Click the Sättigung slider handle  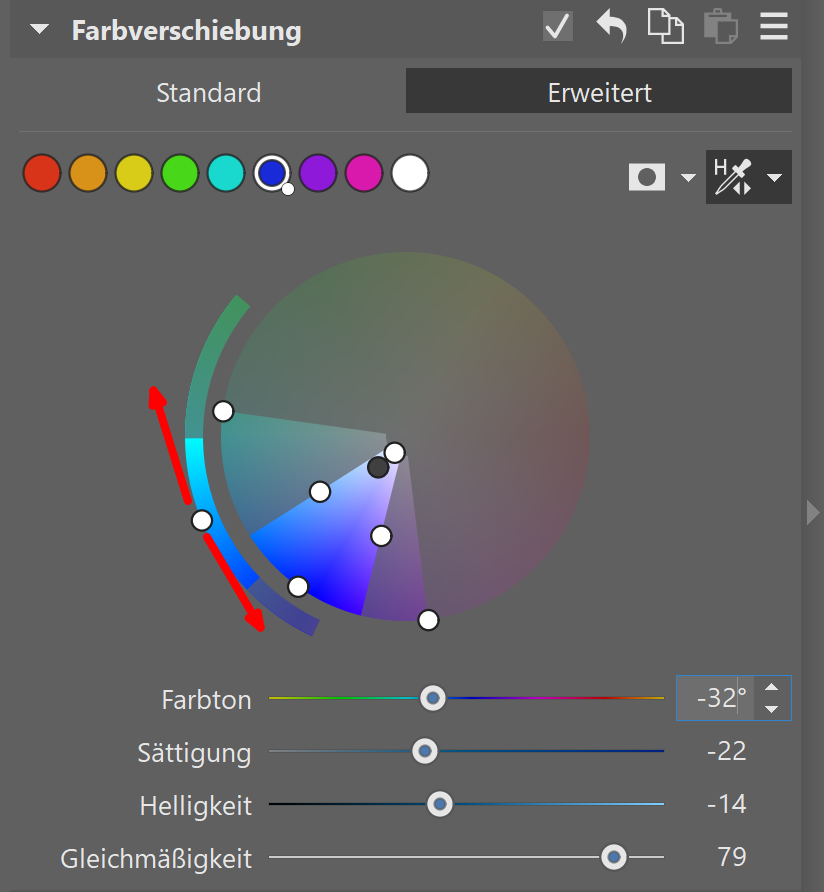click(x=425, y=750)
